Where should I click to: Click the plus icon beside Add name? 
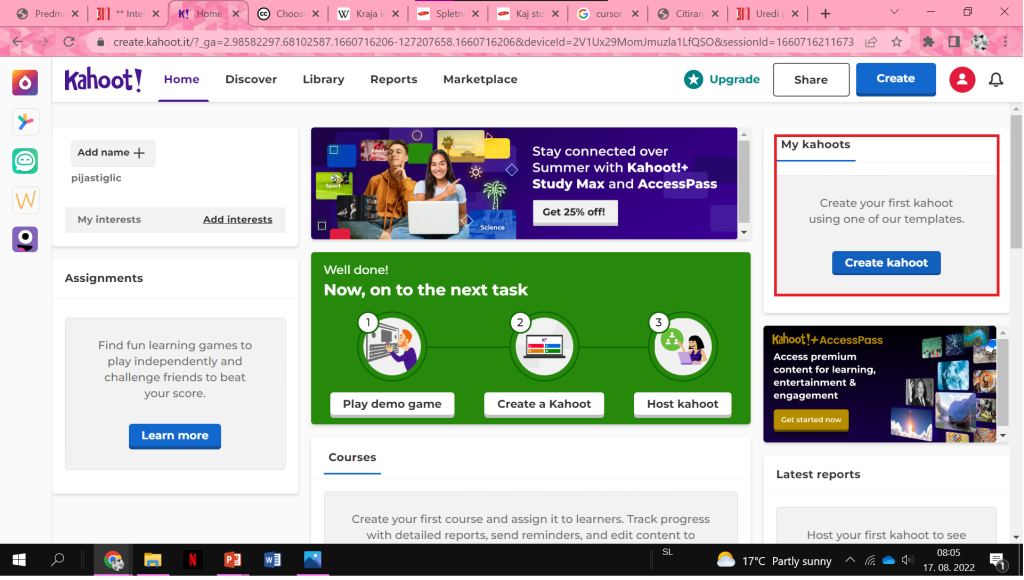(x=139, y=153)
